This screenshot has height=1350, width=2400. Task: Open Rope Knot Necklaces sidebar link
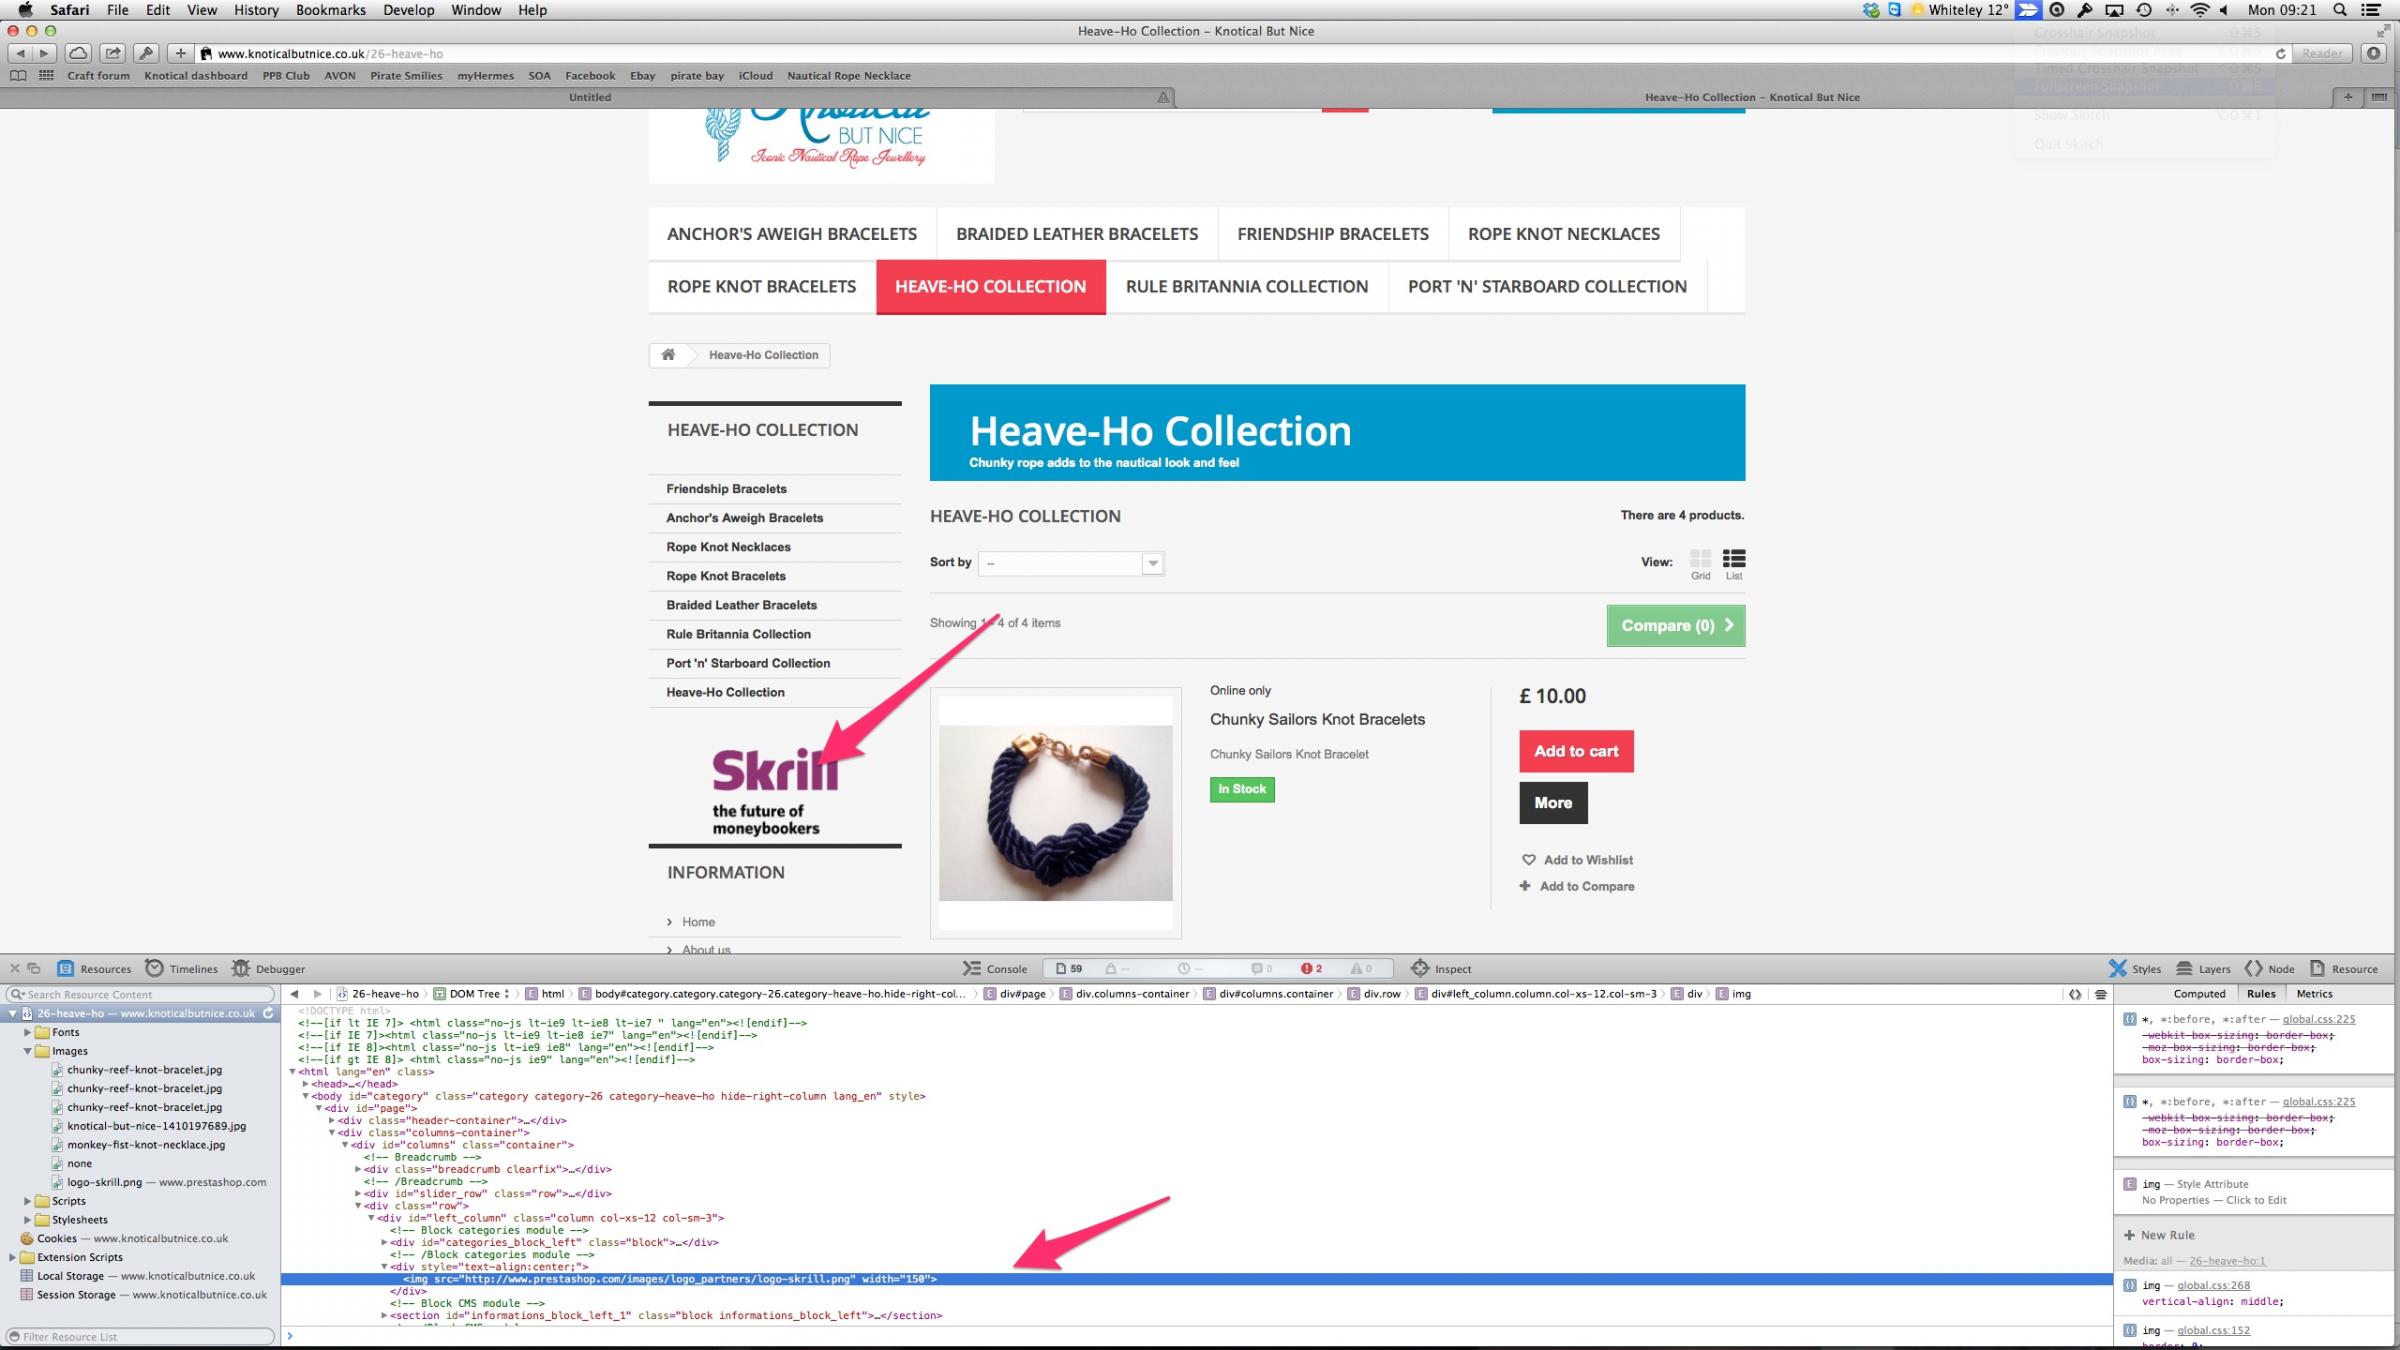point(728,547)
